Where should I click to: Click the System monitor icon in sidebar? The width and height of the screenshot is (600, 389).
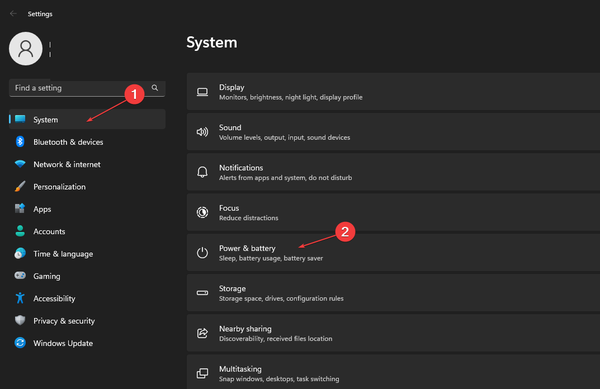pyautogui.click(x=20, y=119)
